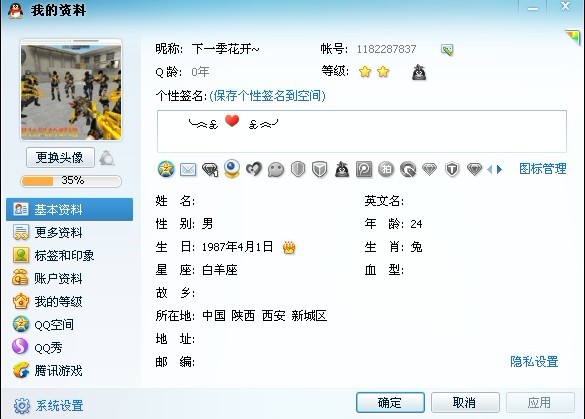Click the heart-shaped icon in service row

[254, 169]
